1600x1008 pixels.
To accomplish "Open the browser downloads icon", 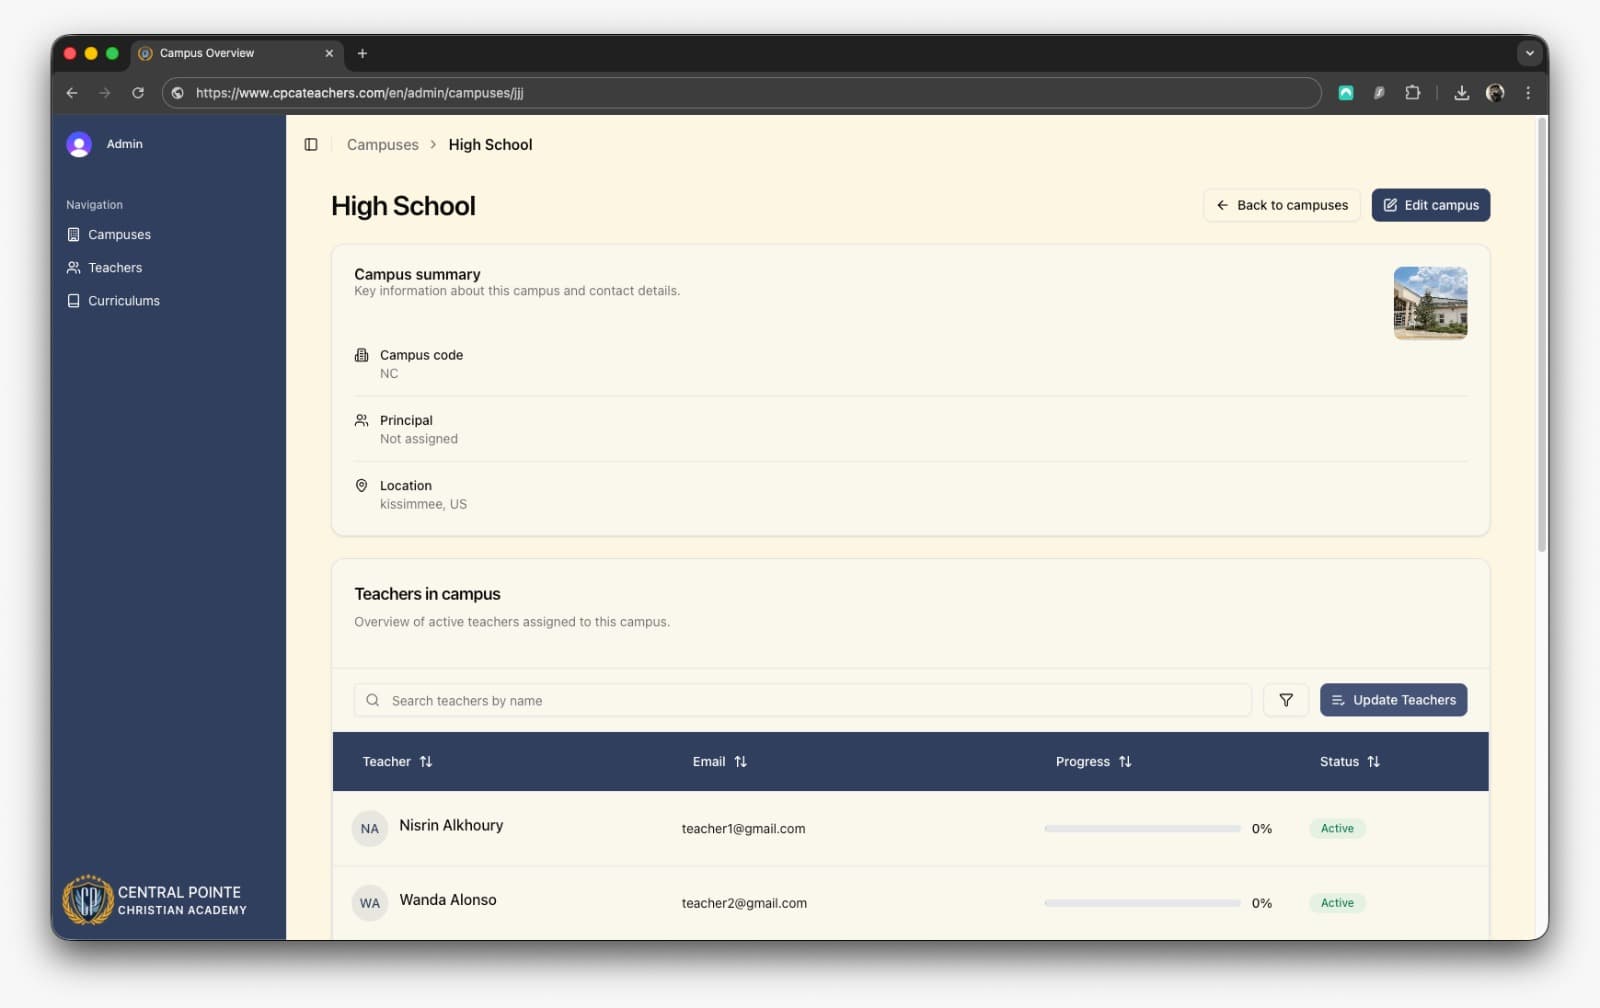I will click(1461, 93).
